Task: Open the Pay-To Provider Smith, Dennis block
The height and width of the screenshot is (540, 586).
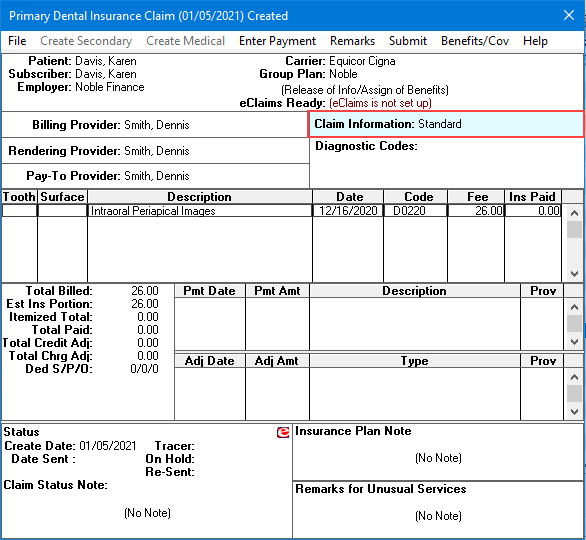Action: (155, 176)
